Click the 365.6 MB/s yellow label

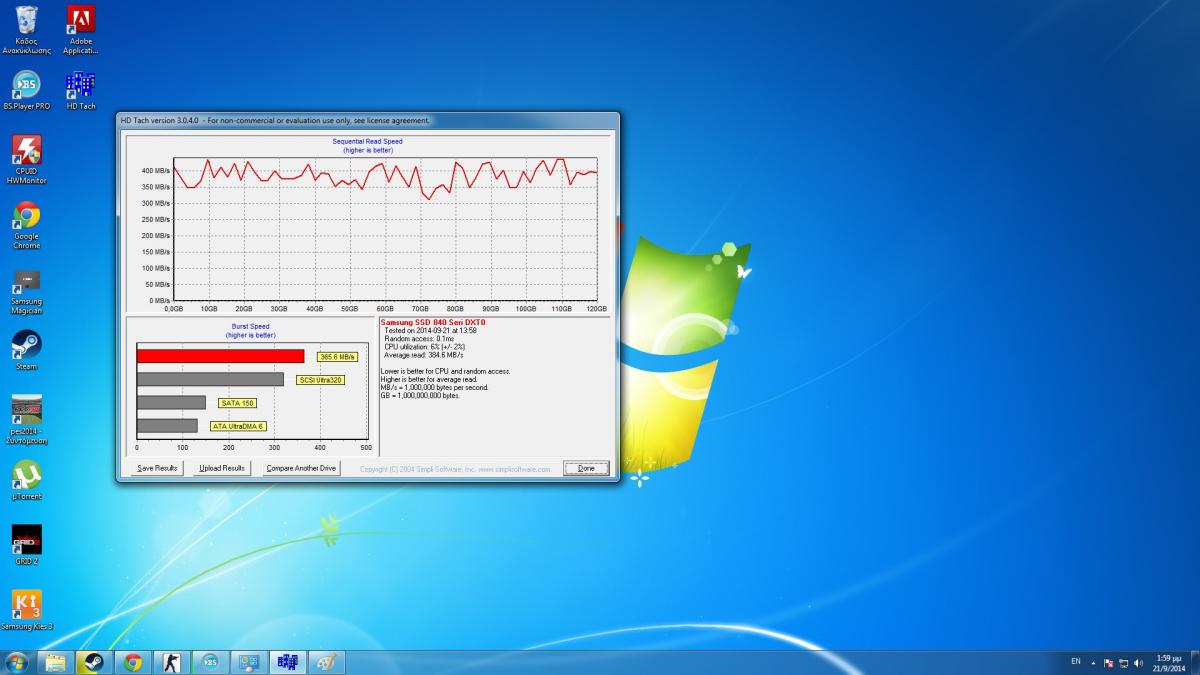[338, 357]
